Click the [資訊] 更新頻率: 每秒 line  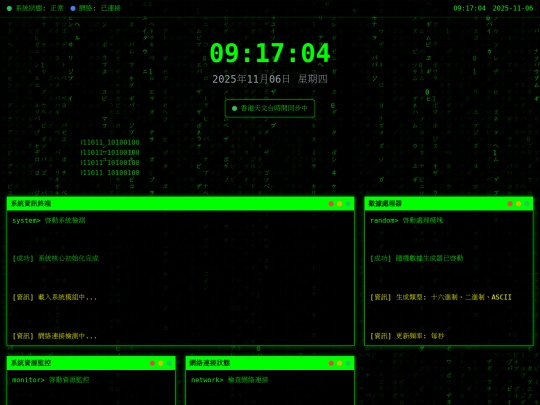tap(407, 336)
